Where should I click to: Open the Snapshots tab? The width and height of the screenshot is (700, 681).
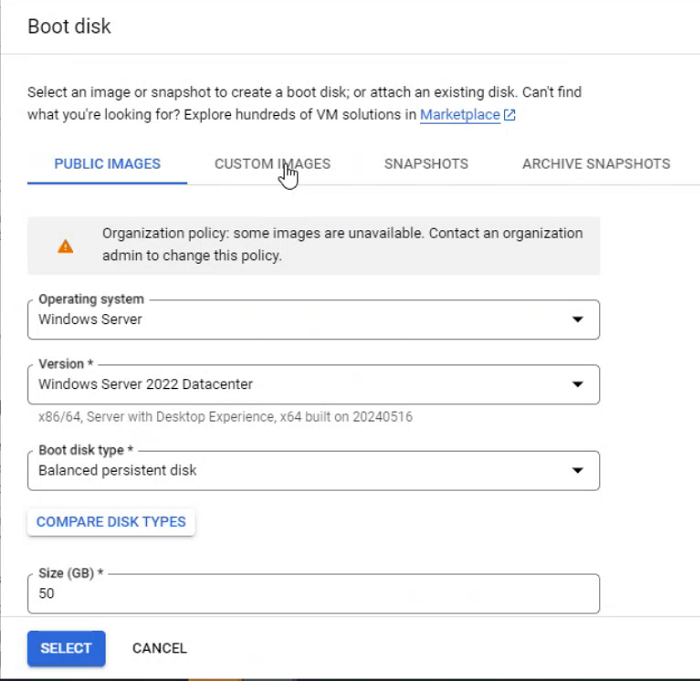coord(426,164)
